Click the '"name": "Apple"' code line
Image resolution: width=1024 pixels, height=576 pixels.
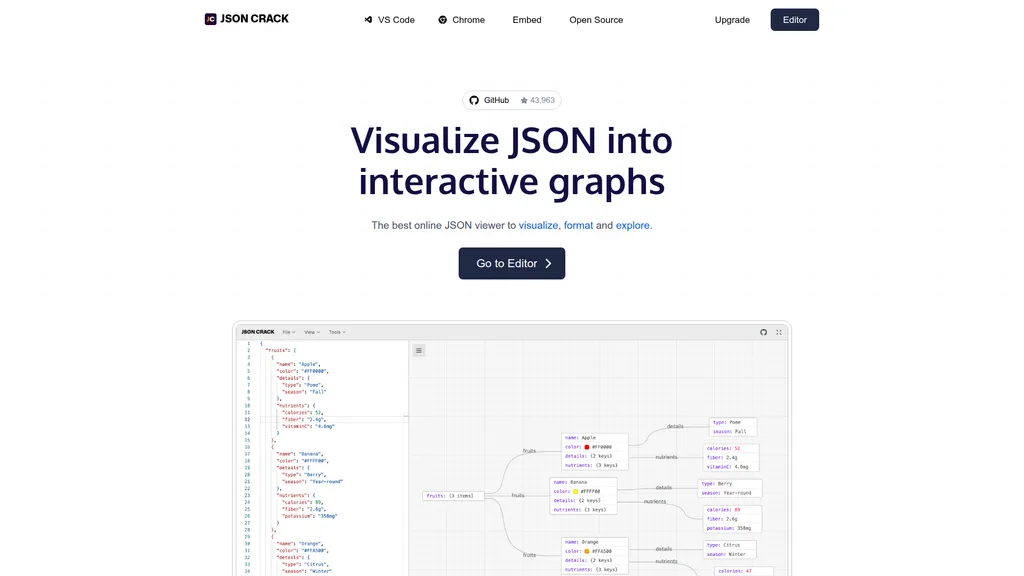pos(298,364)
